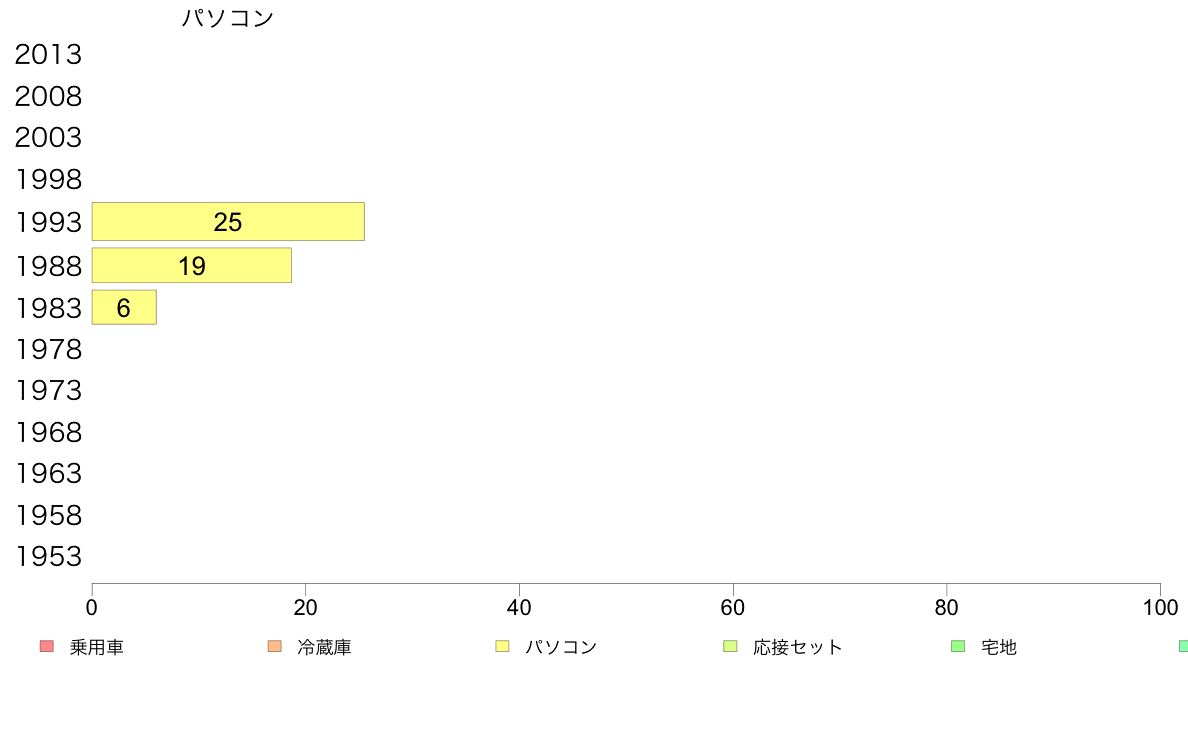Click the yellow パソコン legend swatch
This screenshot has height=736, width=1188.
point(502,646)
